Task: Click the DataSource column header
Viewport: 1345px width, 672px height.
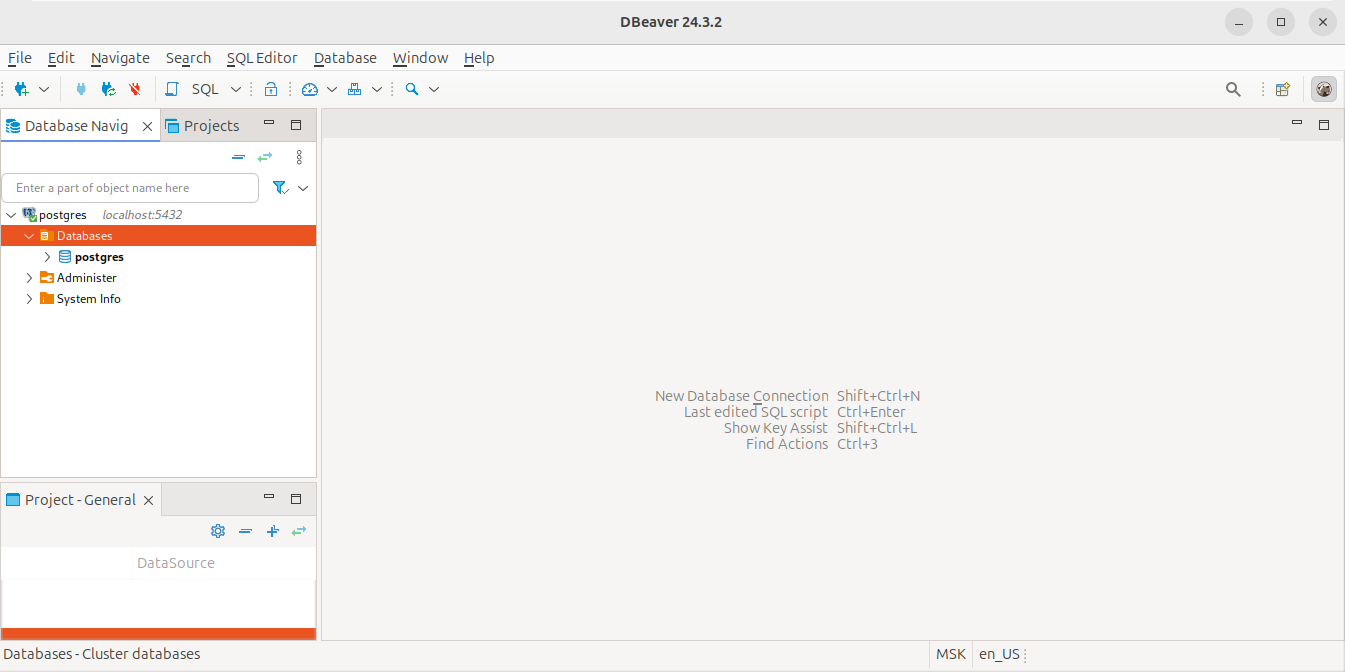Action: click(176, 563)
